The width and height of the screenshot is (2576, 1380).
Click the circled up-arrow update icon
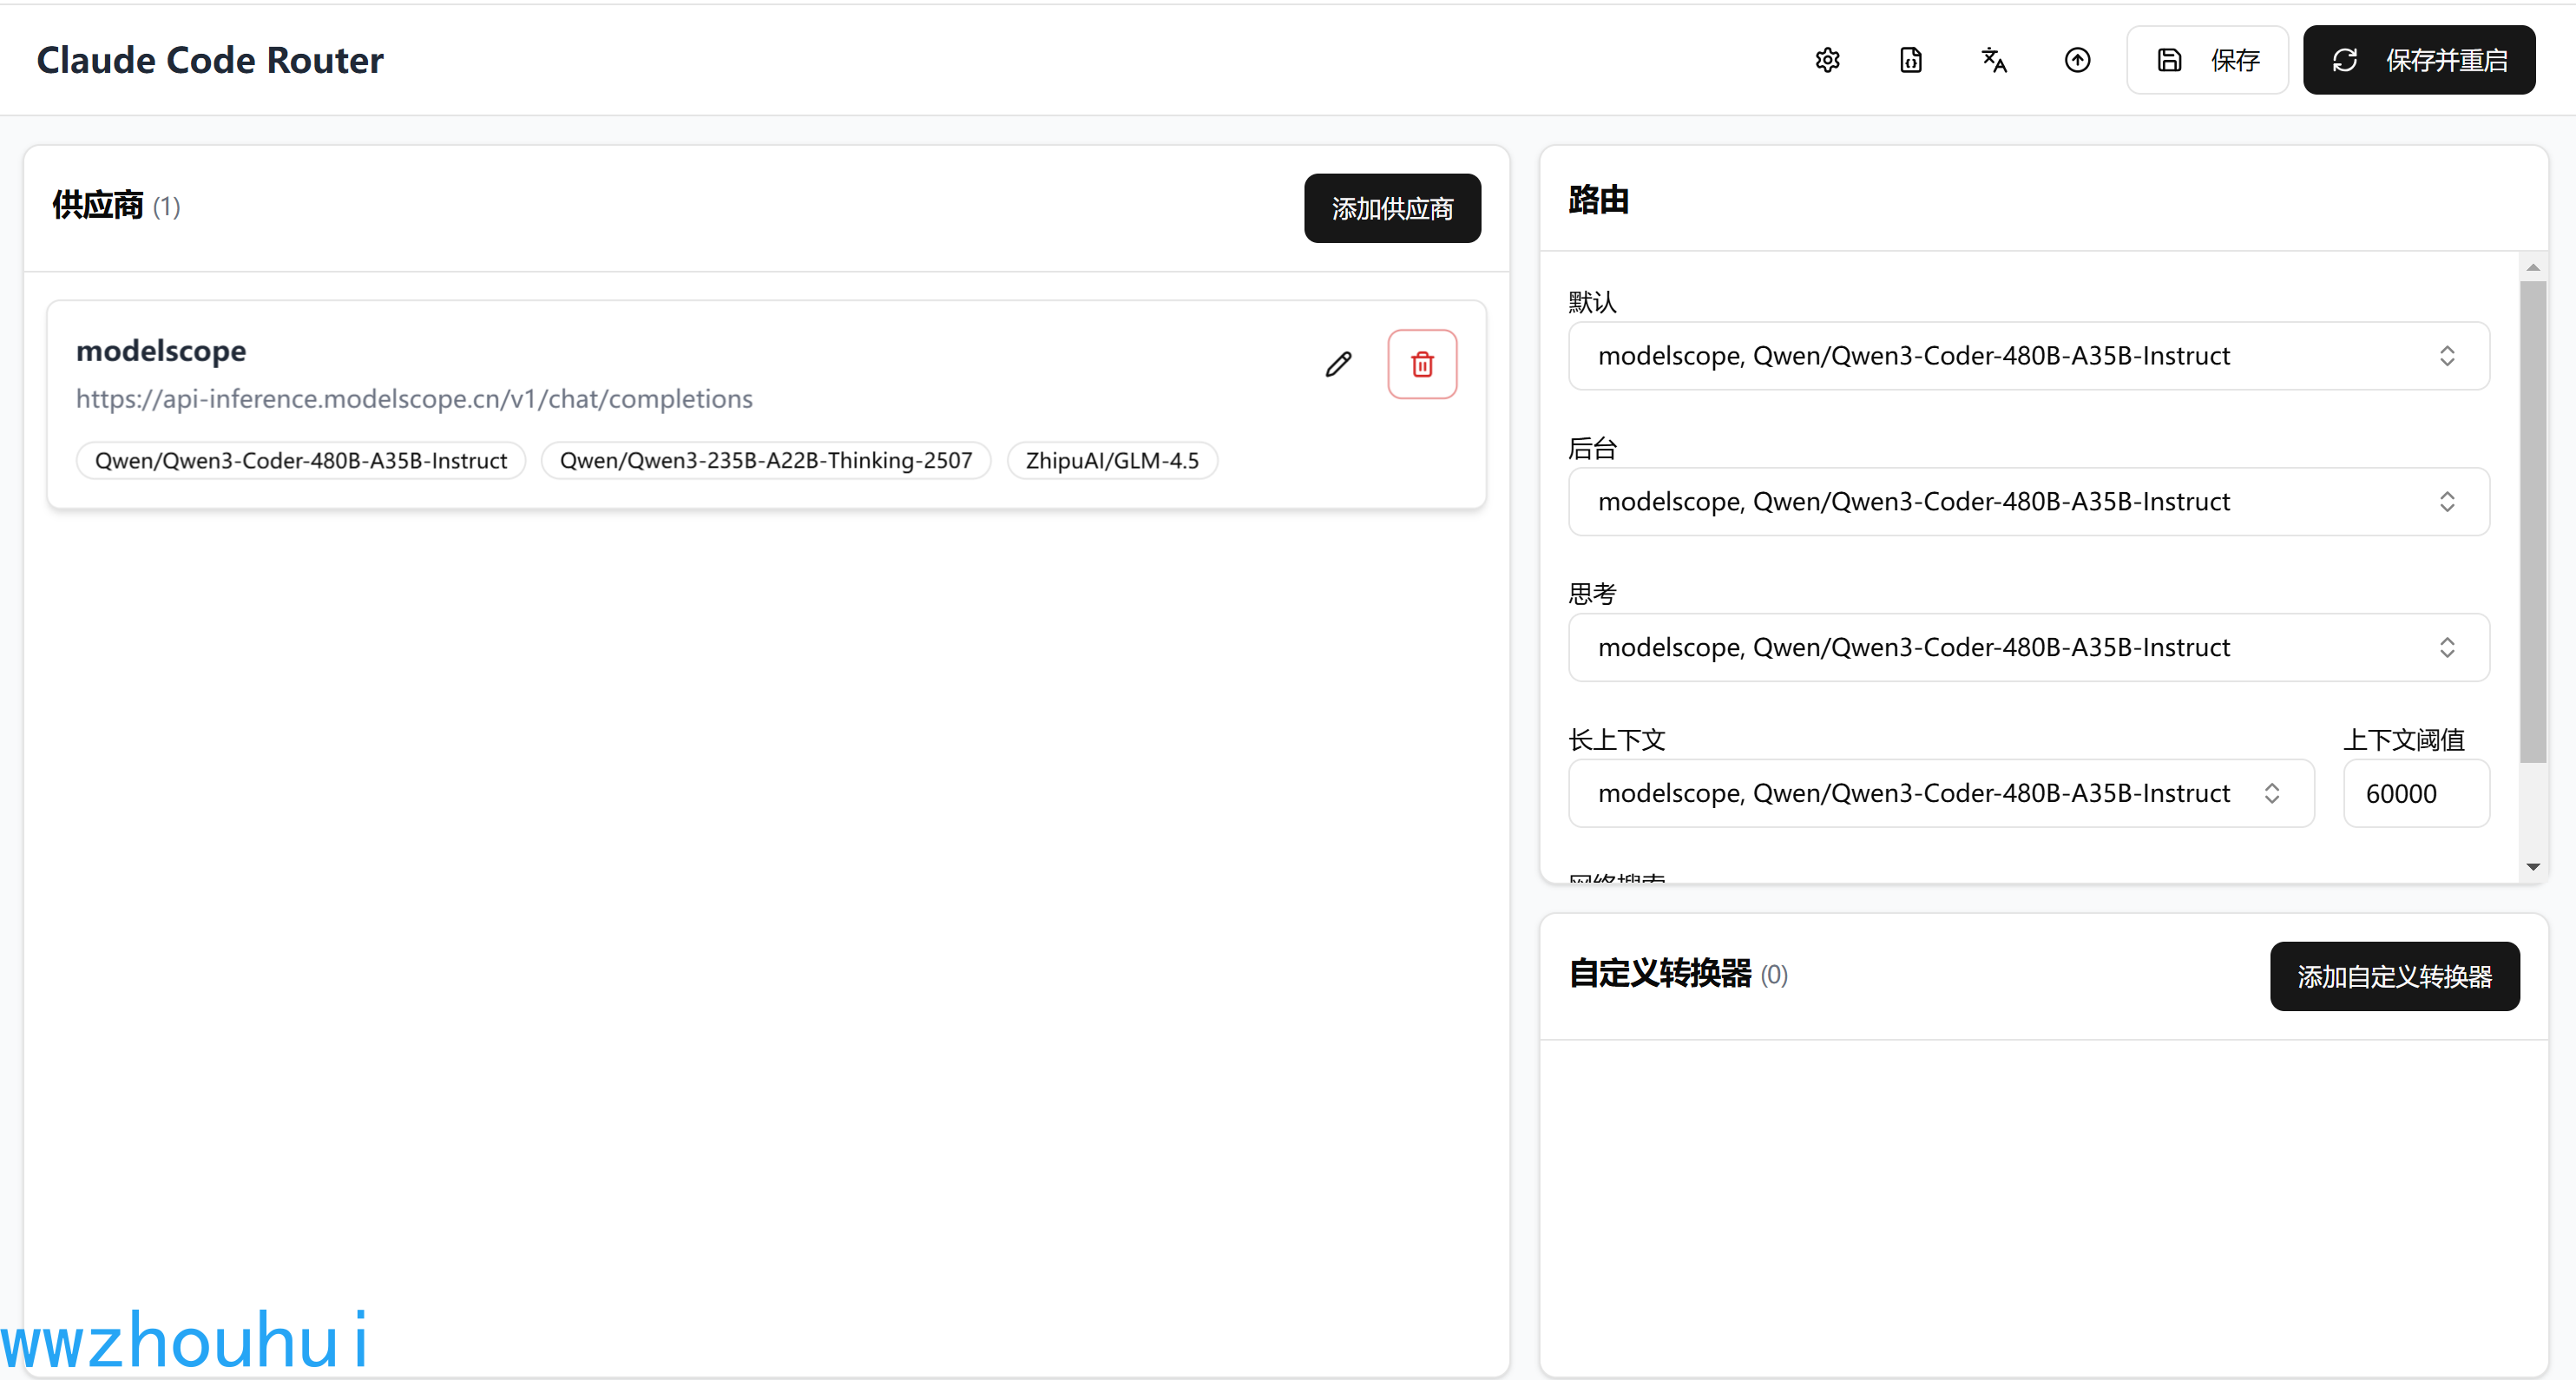coord(2077,60)
